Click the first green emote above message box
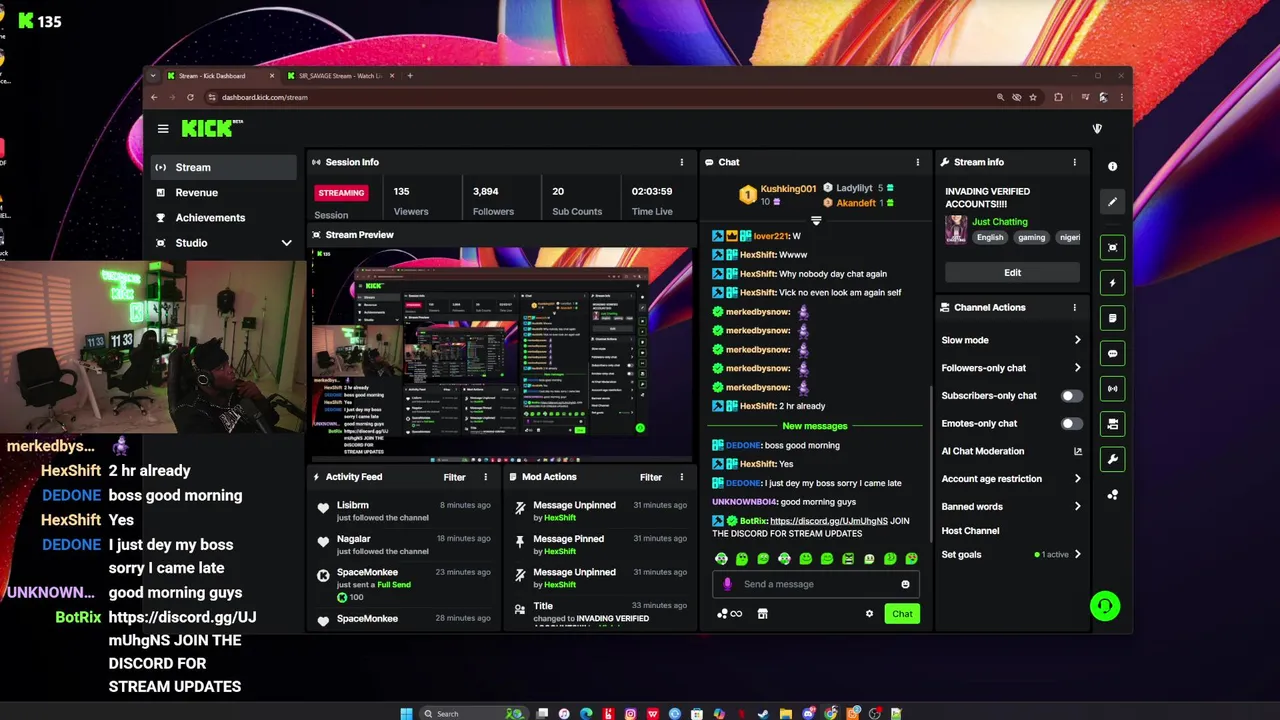Image resolution: width=1280 pixels, height=720 pixels. 721,559
